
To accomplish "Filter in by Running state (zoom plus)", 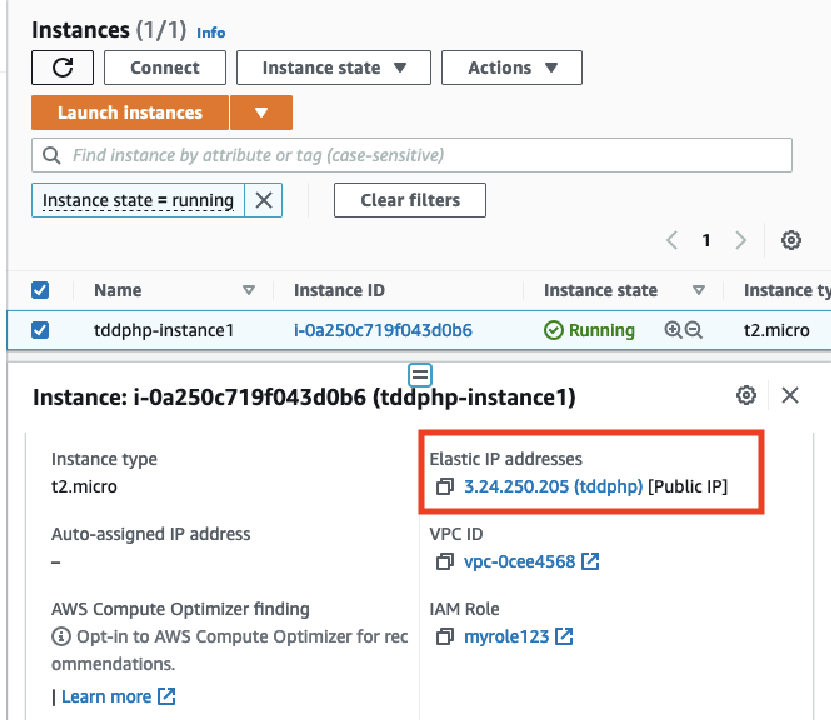I will pyautogui.click(x=673, y=330).
